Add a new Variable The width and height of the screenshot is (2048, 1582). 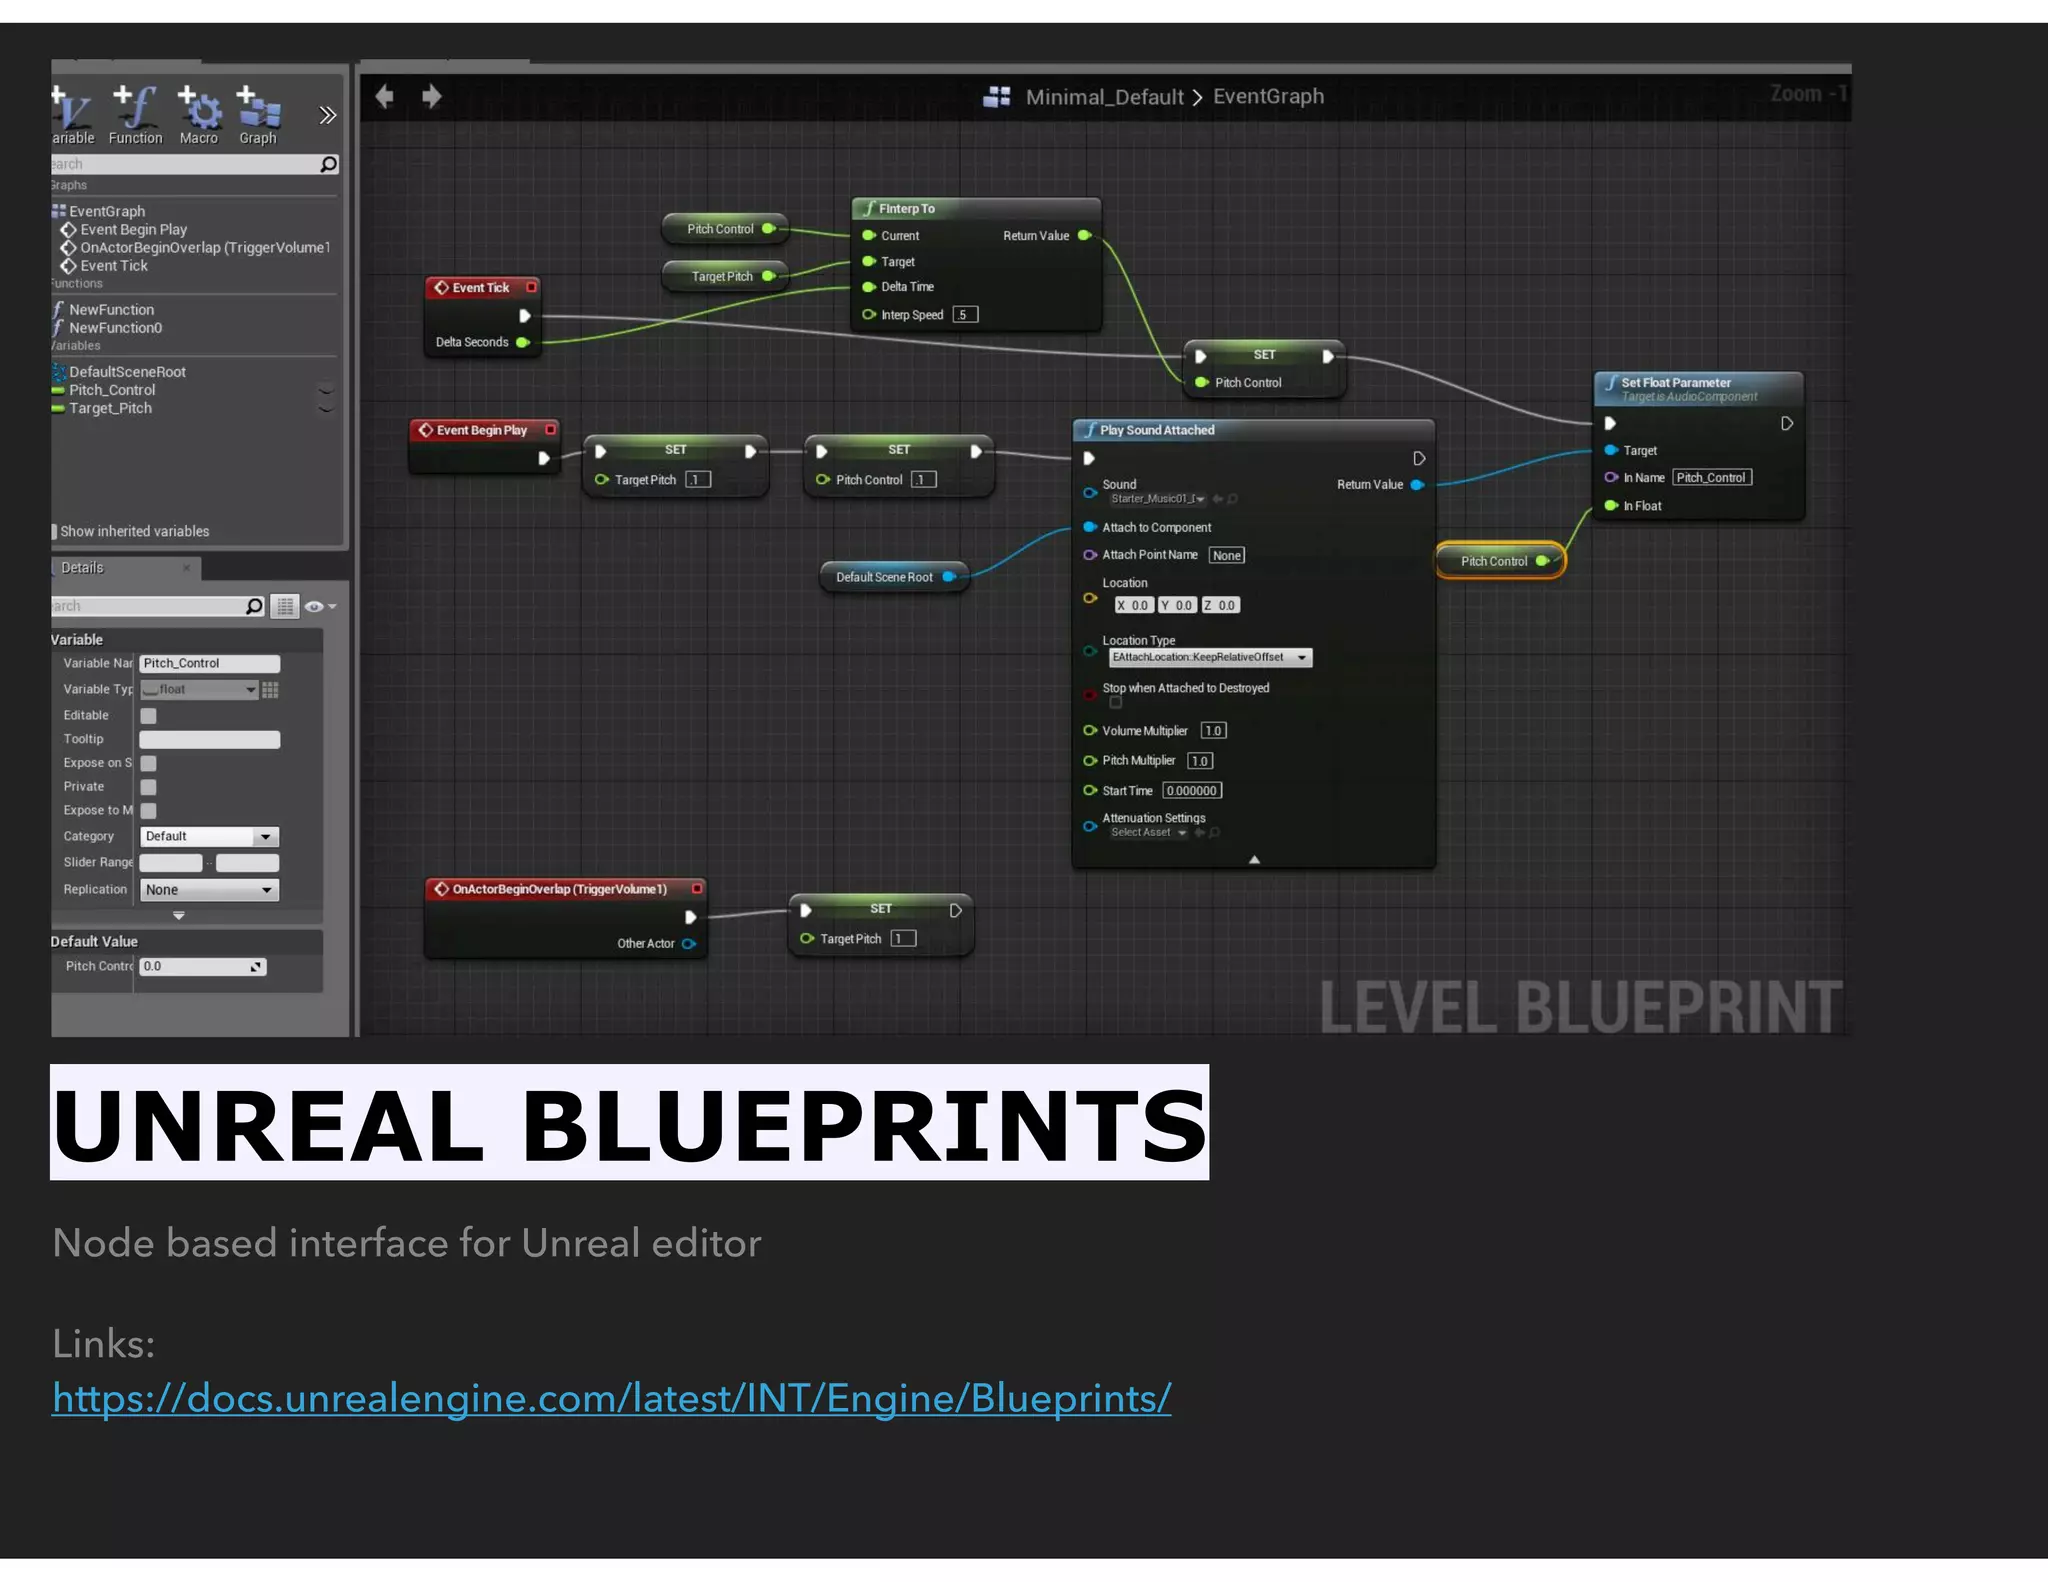tap(72, 116)
